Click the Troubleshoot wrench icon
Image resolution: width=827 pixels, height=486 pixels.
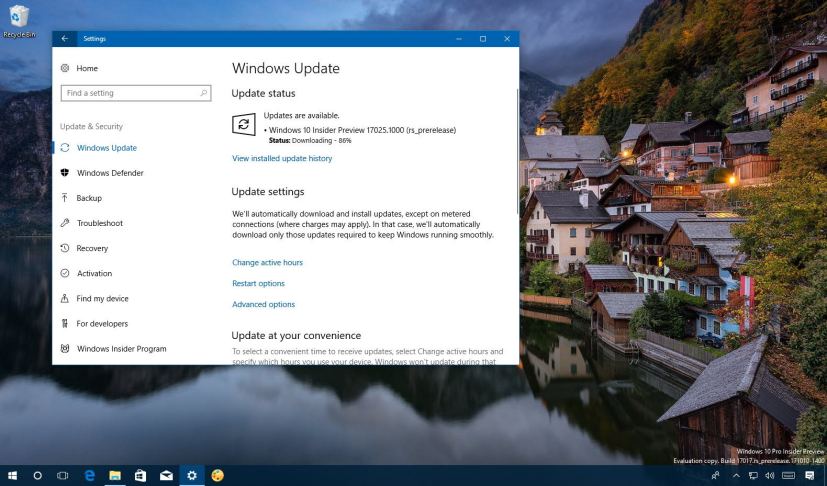65,223
